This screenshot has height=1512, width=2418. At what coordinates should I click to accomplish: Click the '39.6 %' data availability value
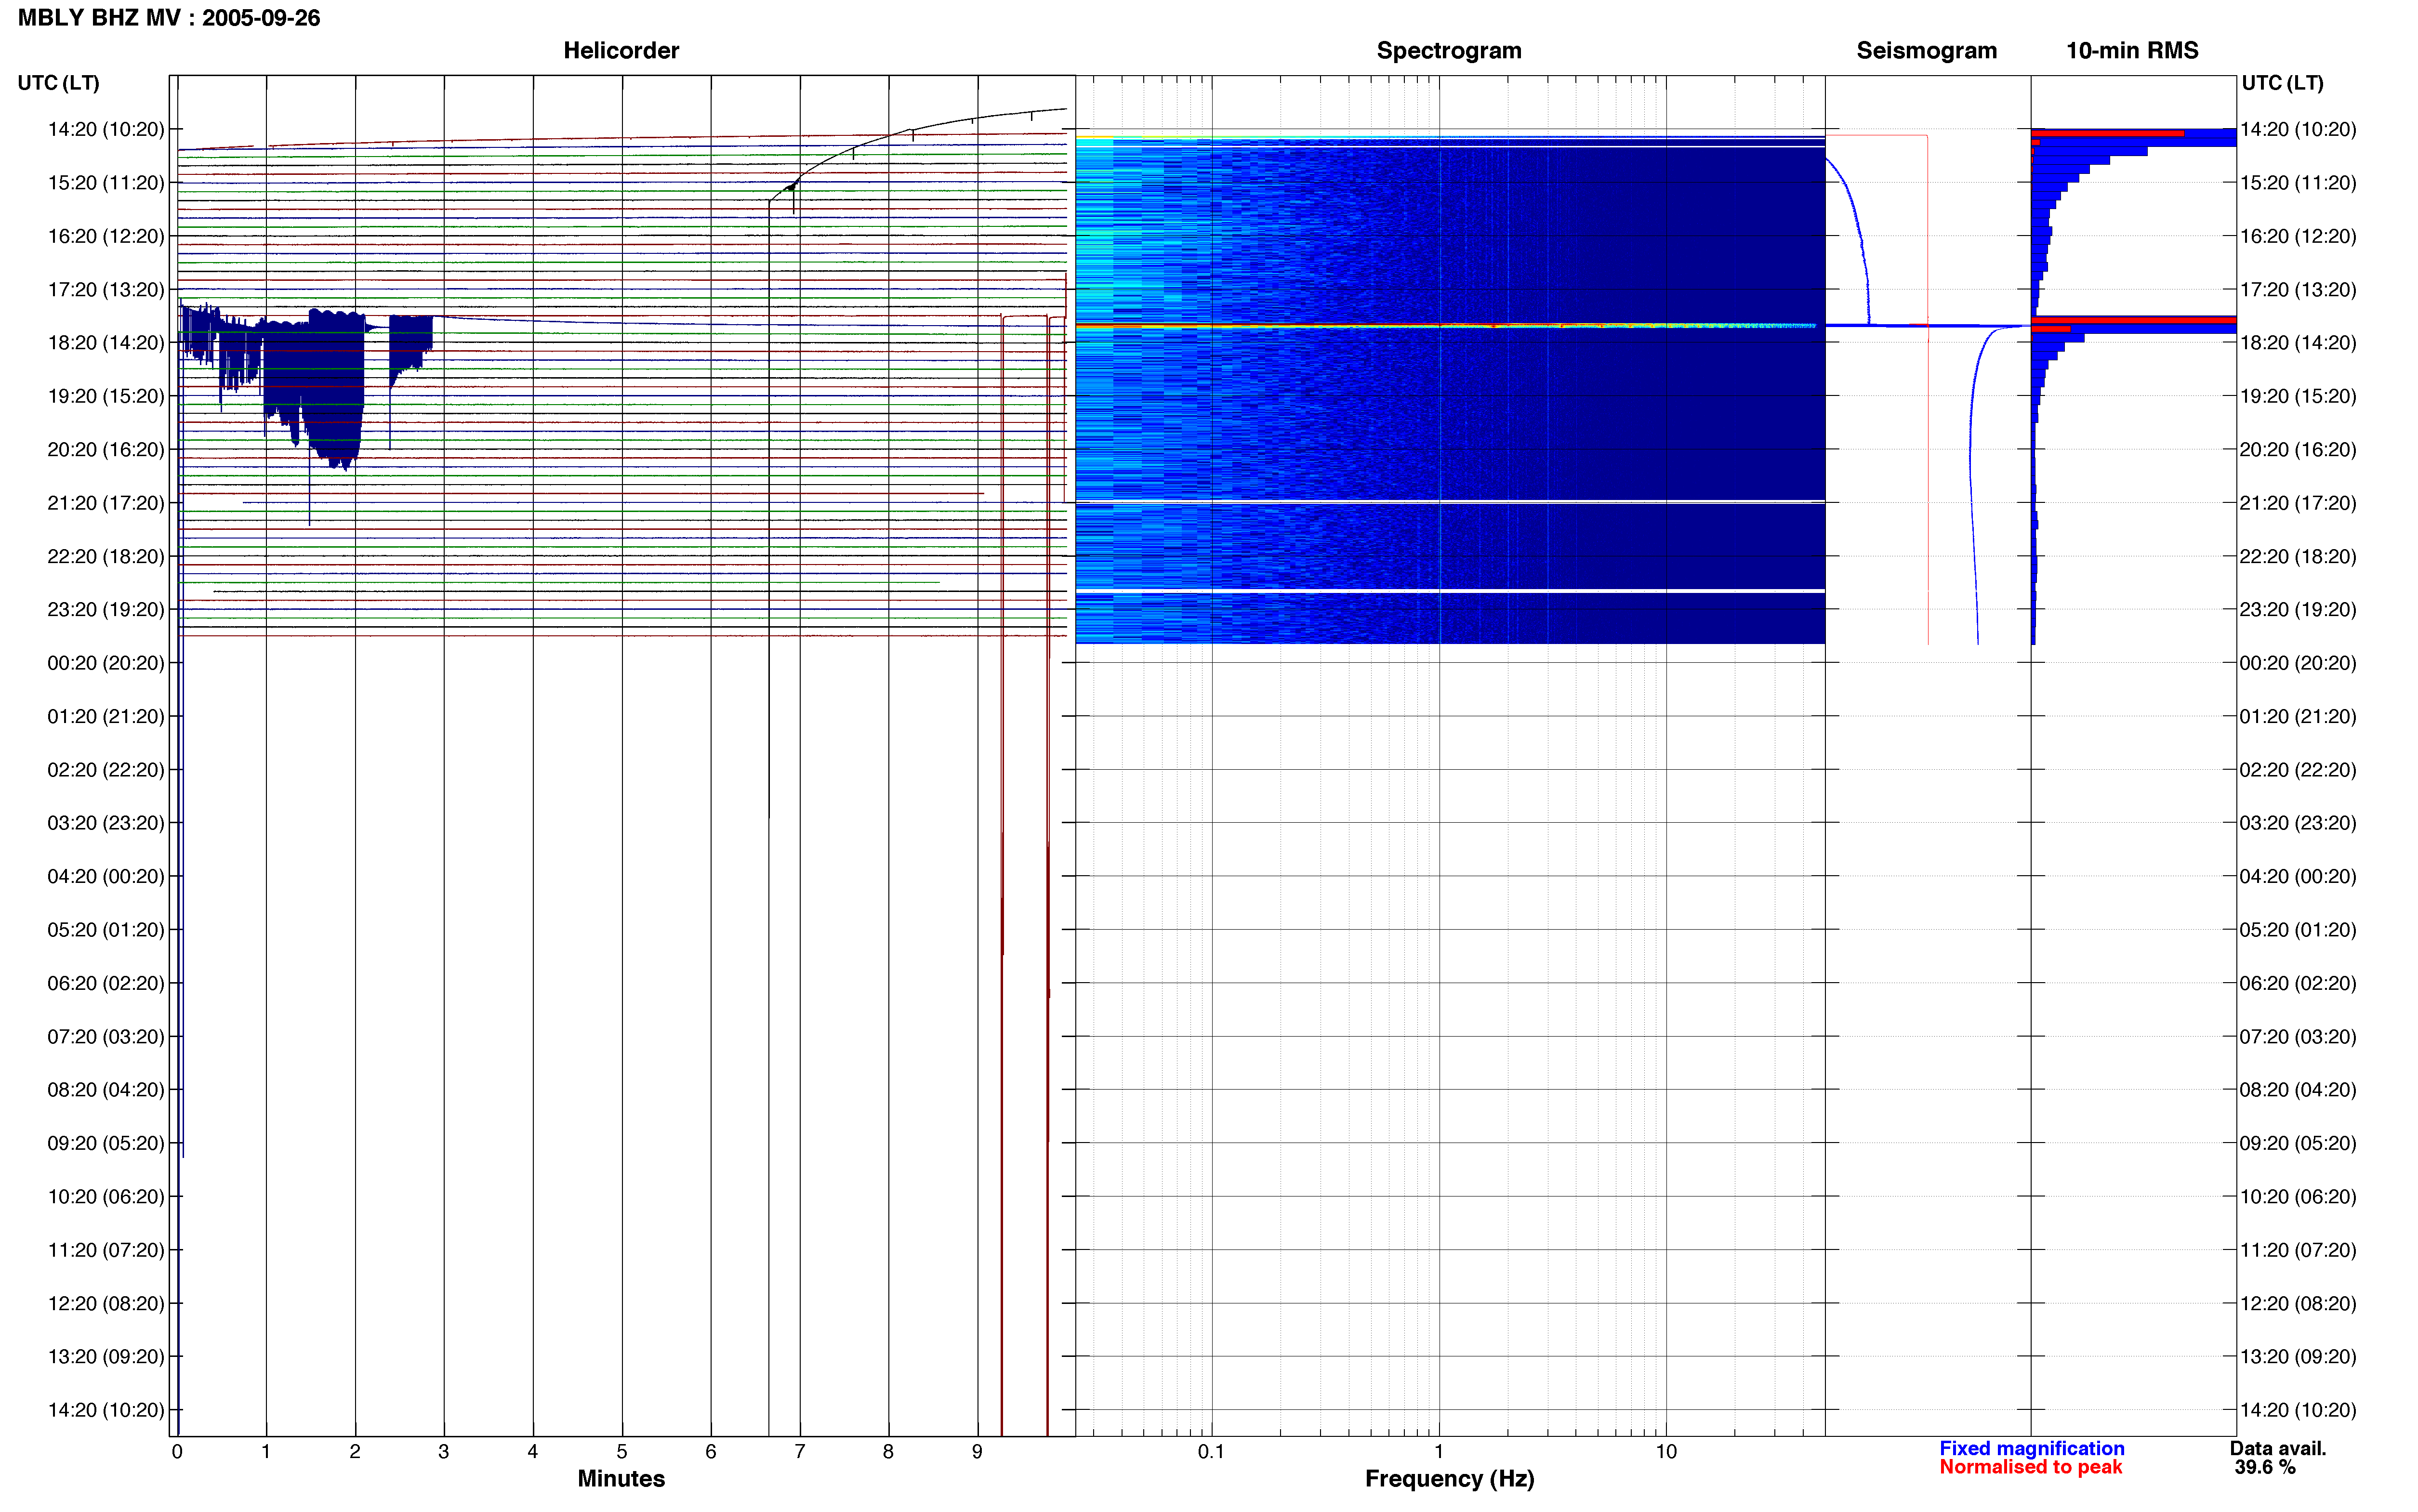2265,1467
